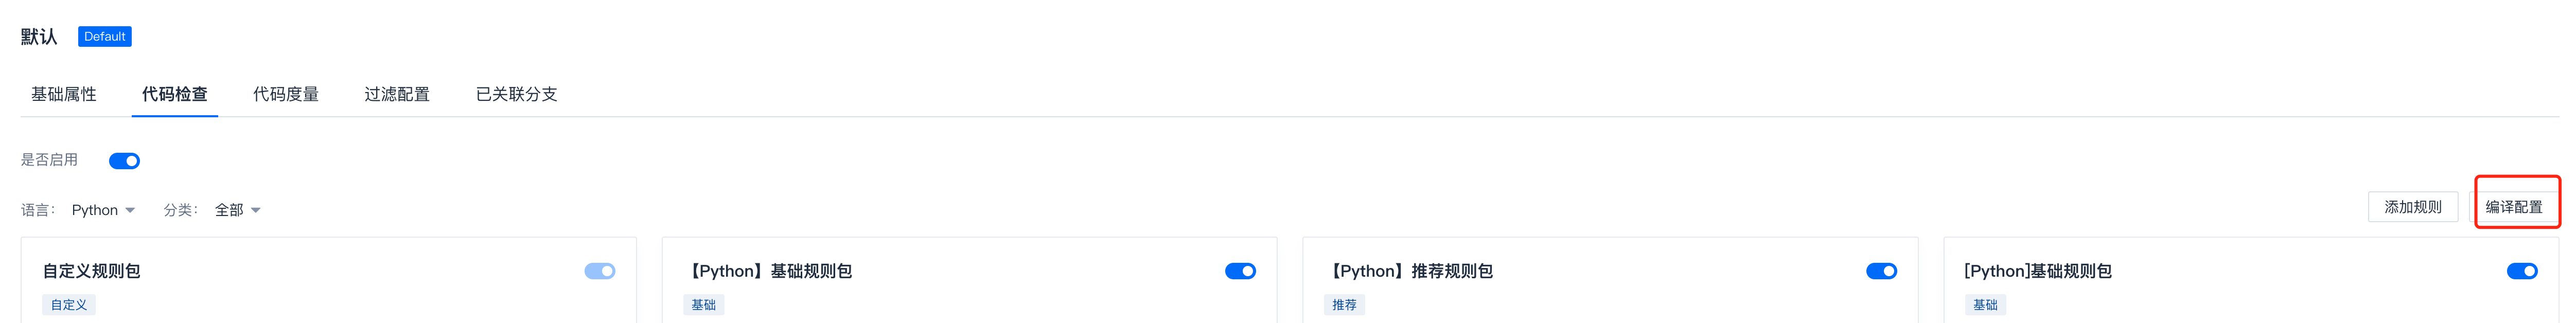Click the 默认 page title
This screenshot has height=323, width=2576.
pyautogui.click(x=39, y=36)
